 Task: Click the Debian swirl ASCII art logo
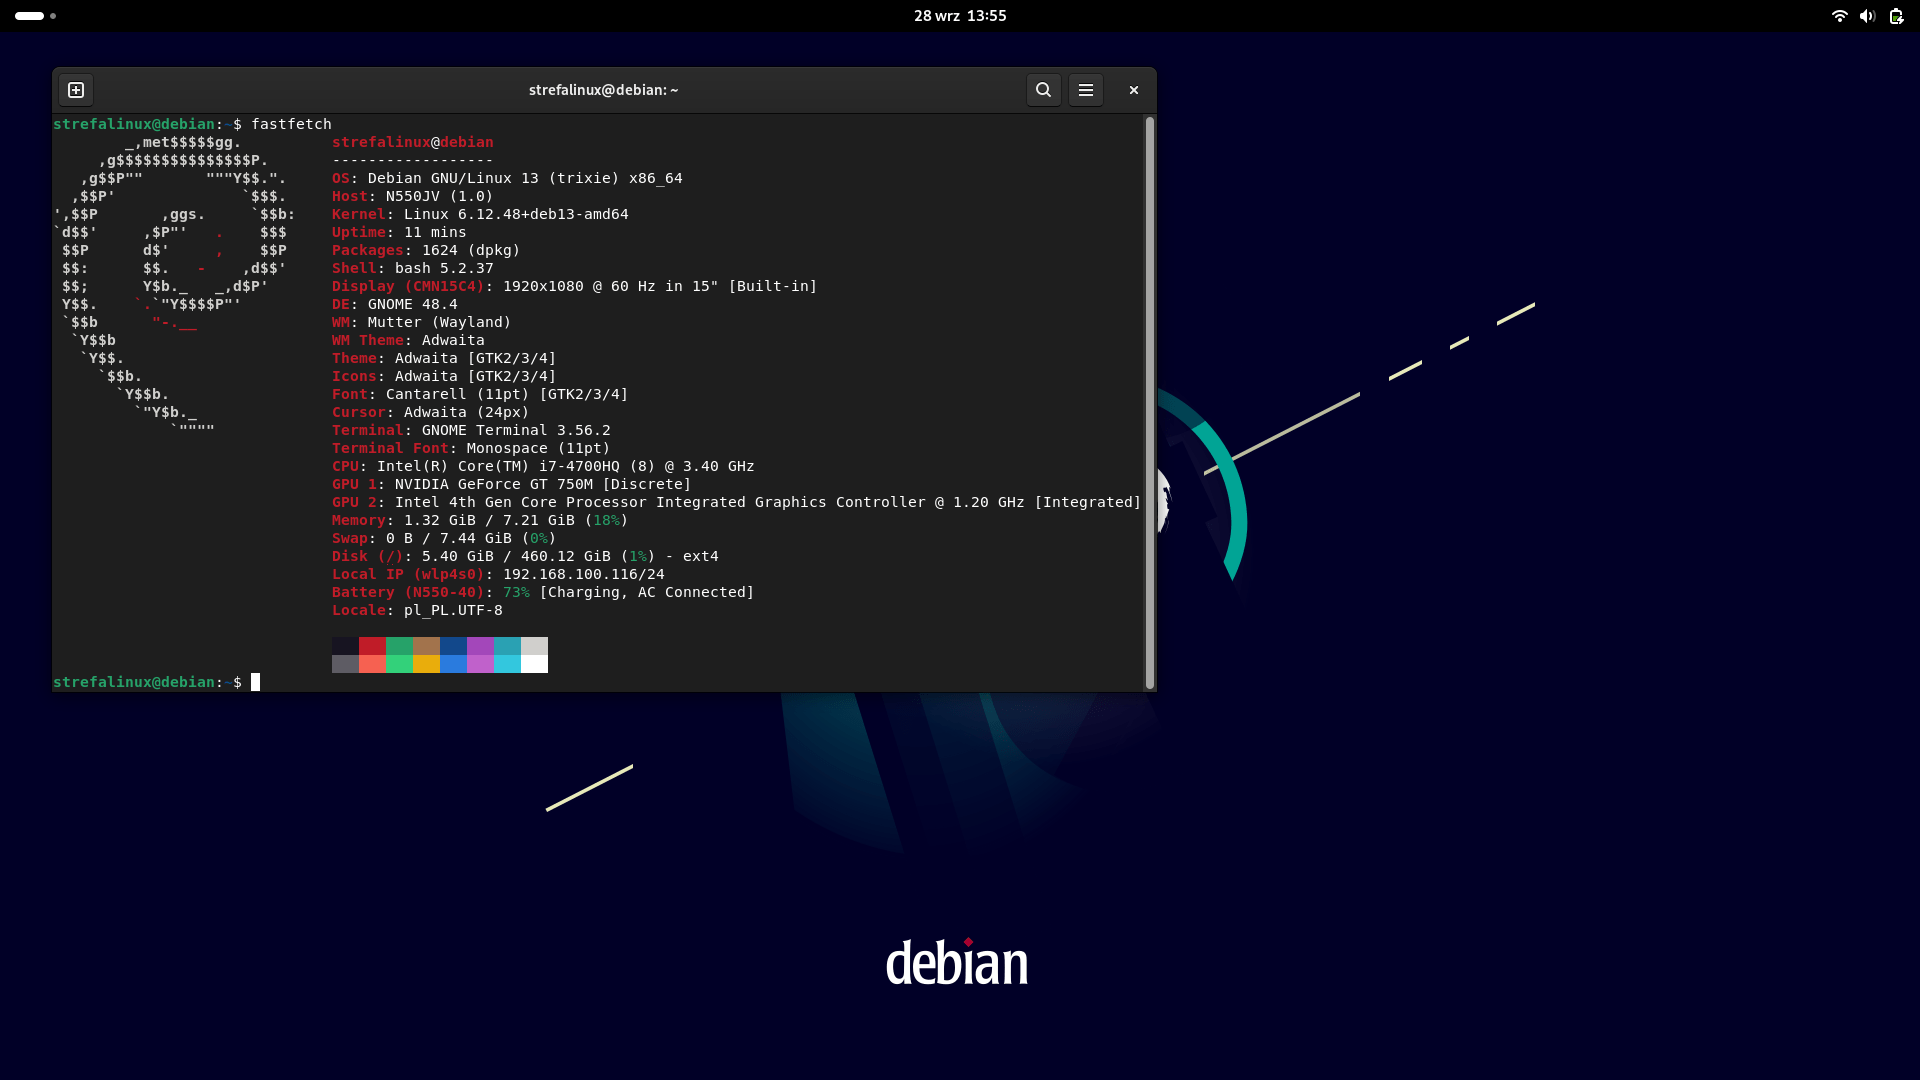(x=175, y=286)
